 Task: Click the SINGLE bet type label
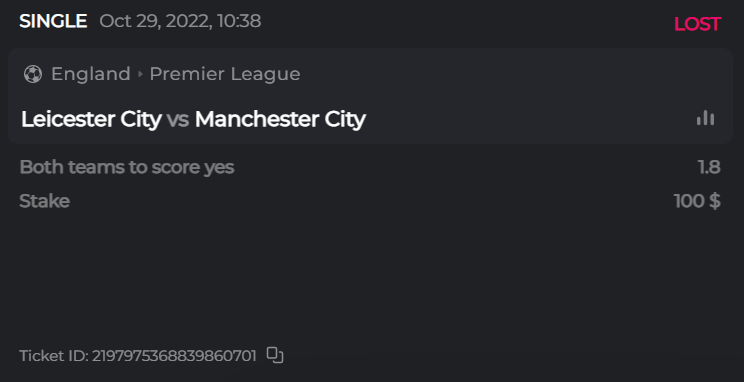[53, 21]
